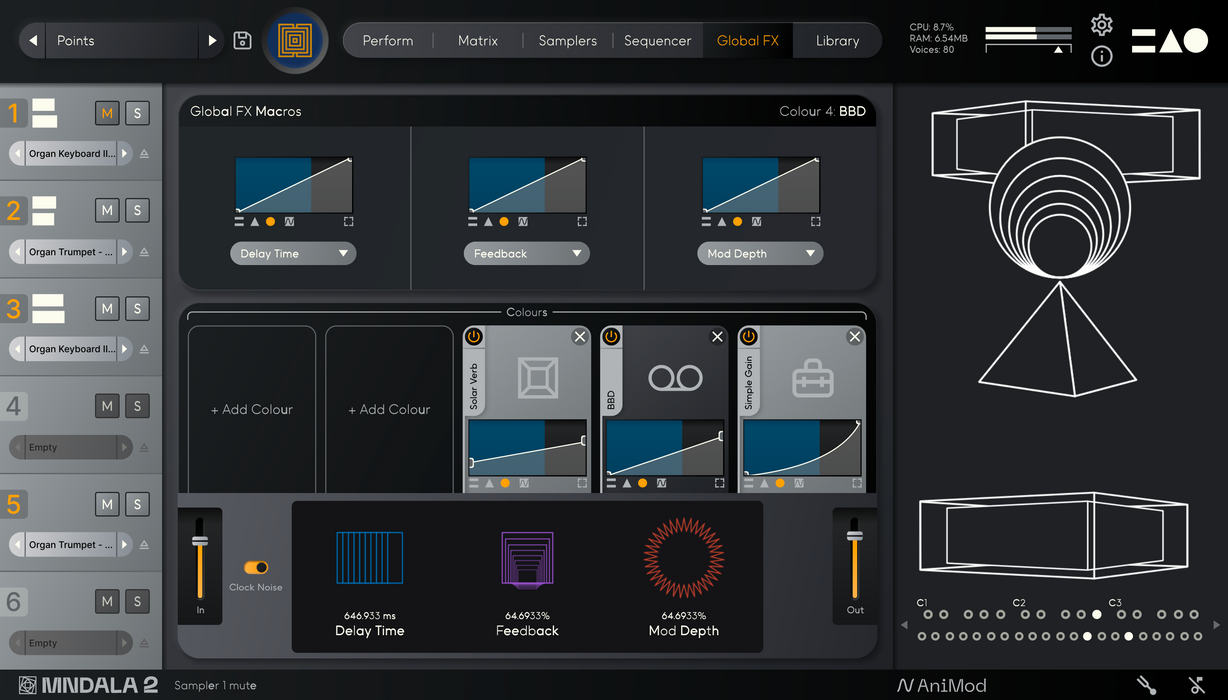
Task: Solo sampler 2 with the S button
Action: [137, 211]
